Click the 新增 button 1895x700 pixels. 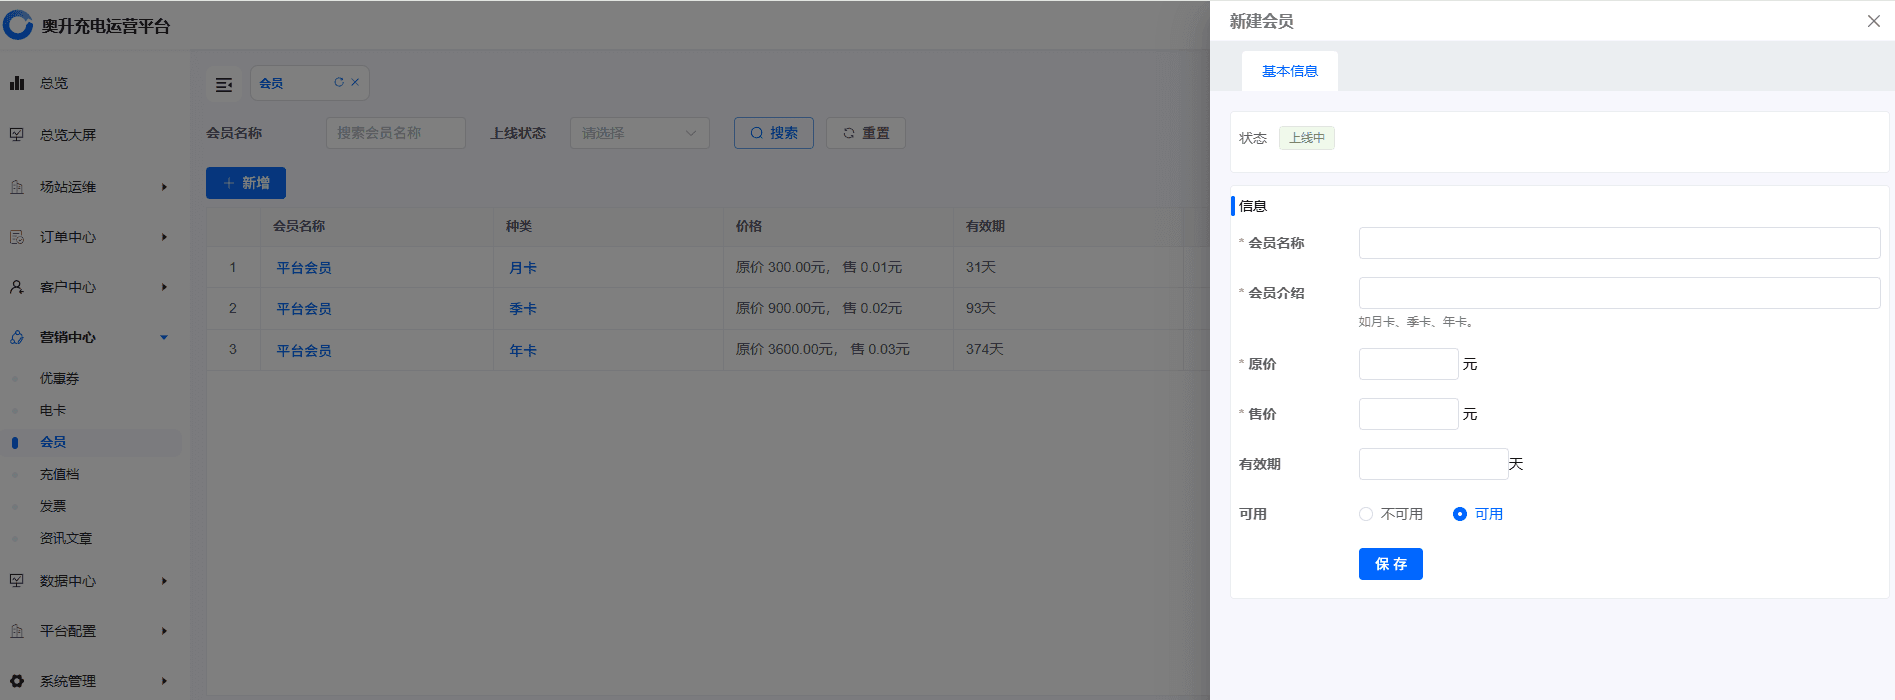pos(246,183)
